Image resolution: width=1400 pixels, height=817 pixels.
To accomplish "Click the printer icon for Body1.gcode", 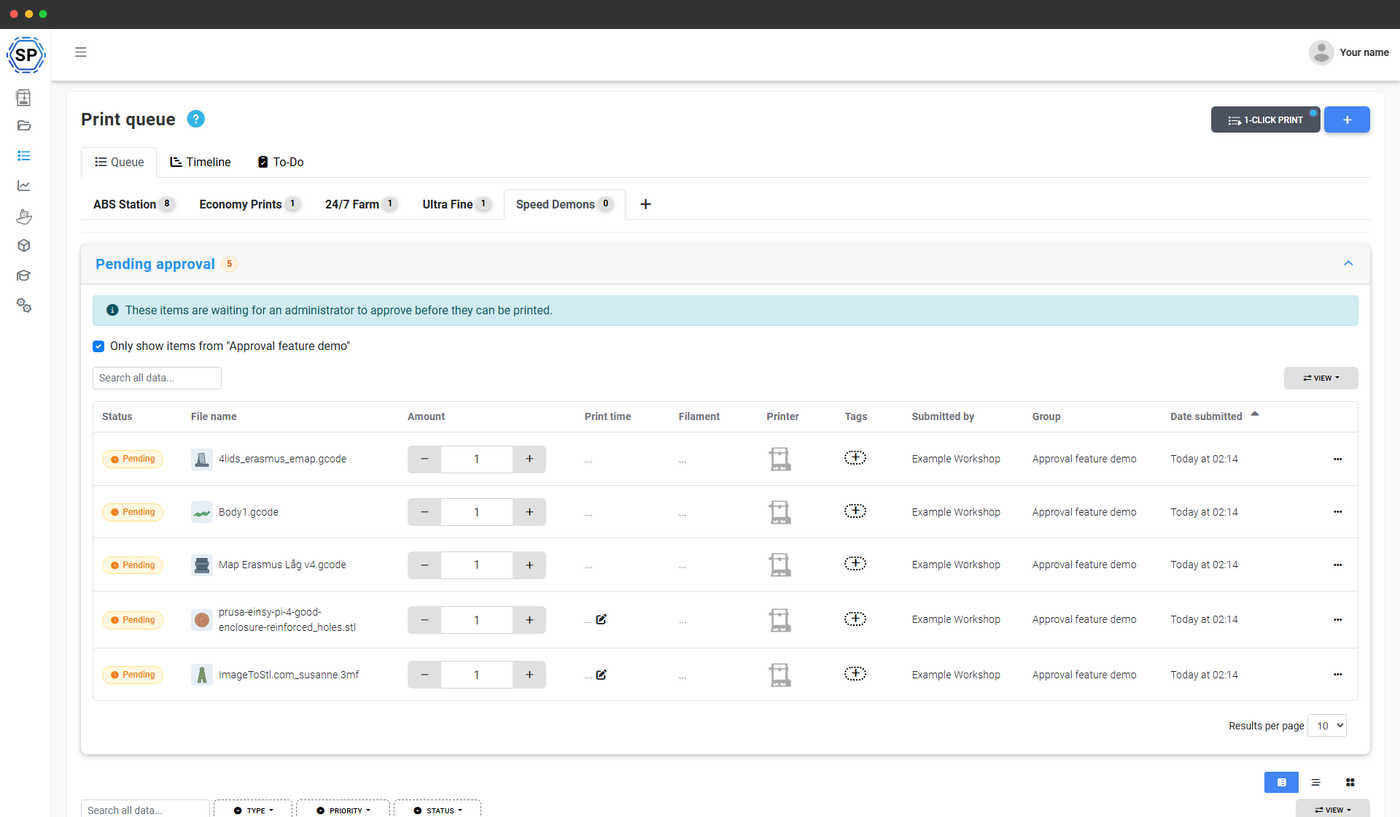I will click(x=778, y=512).
